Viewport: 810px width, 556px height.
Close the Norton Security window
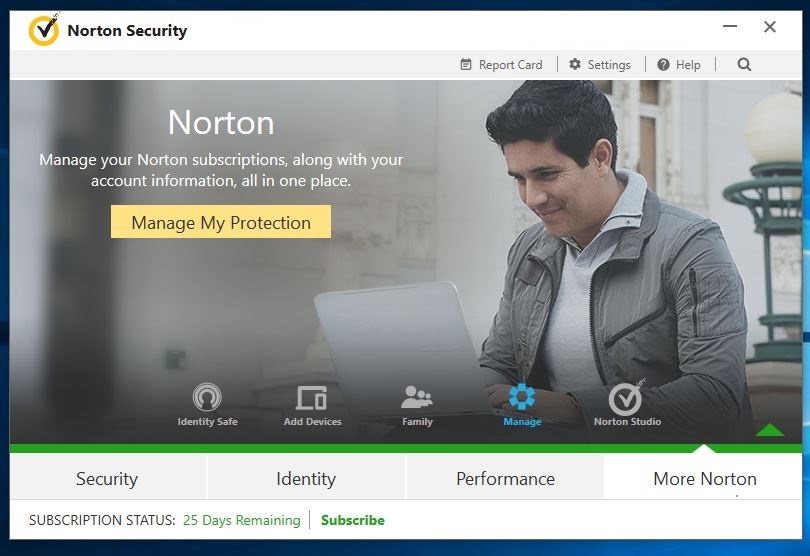coord(770,27)
